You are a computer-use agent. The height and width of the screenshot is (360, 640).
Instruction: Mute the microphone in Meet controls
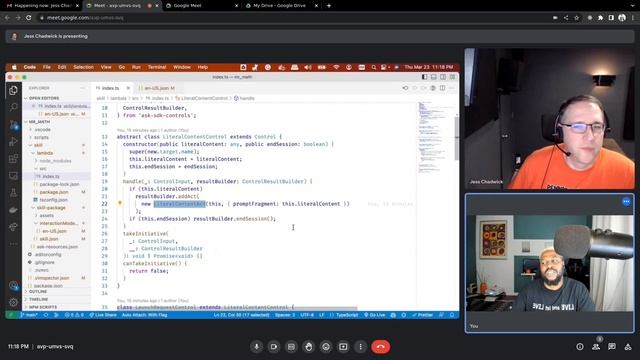[x=256, y=347]
